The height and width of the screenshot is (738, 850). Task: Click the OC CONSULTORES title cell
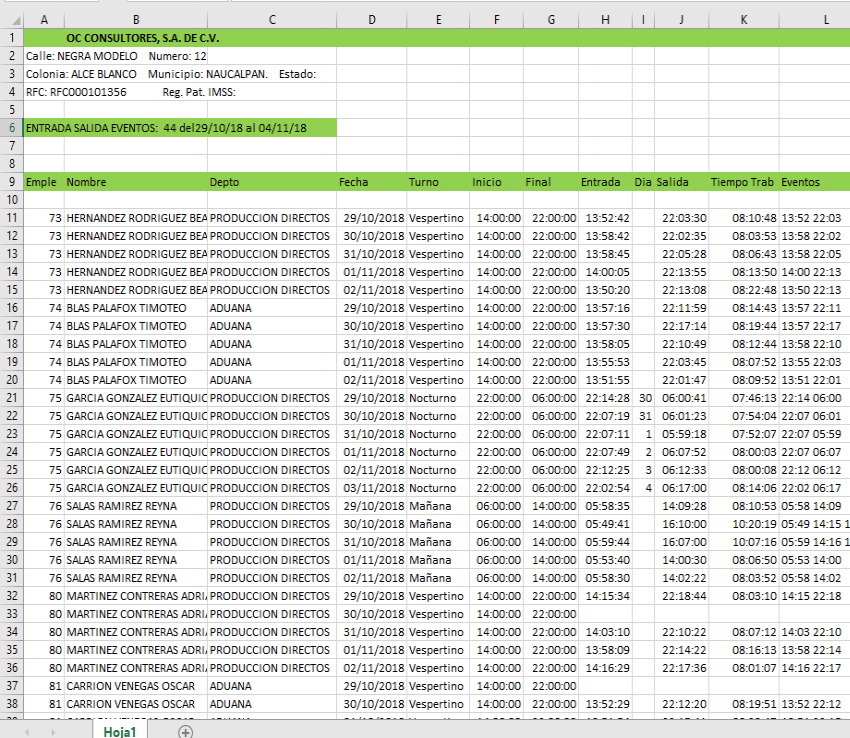[x=143, y=38]
